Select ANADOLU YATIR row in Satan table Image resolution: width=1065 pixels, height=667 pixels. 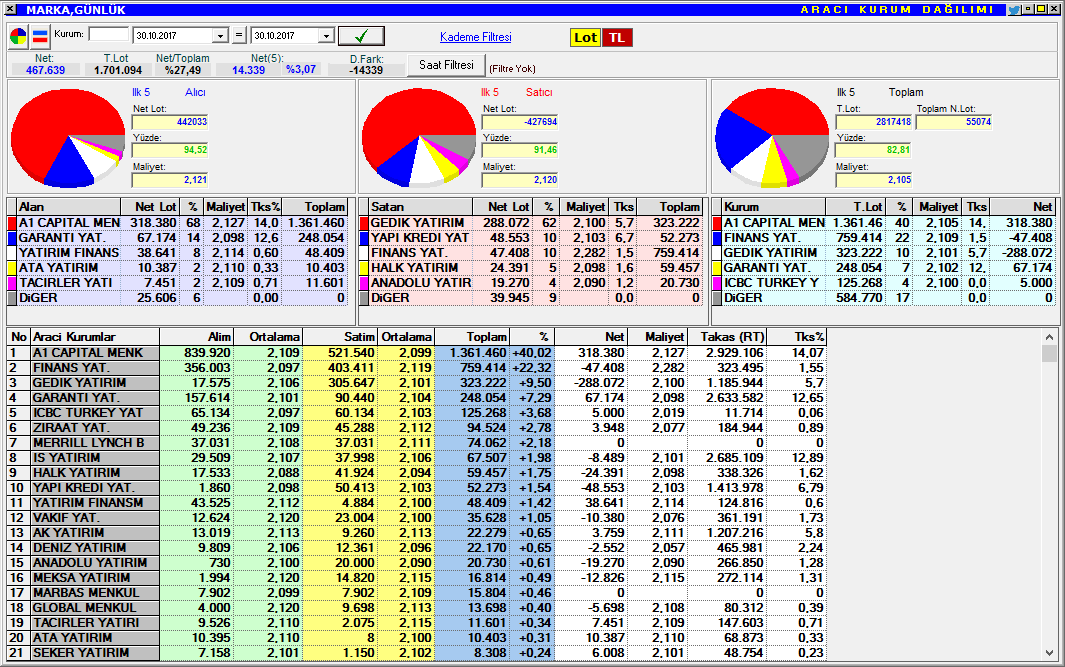[530, 283]
